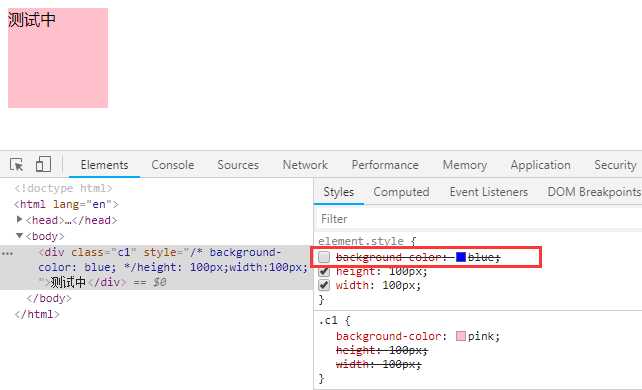The height and width of the screenshot is (390, 642).
Task: Activate the inspect element picker icon
Action: 16,165
